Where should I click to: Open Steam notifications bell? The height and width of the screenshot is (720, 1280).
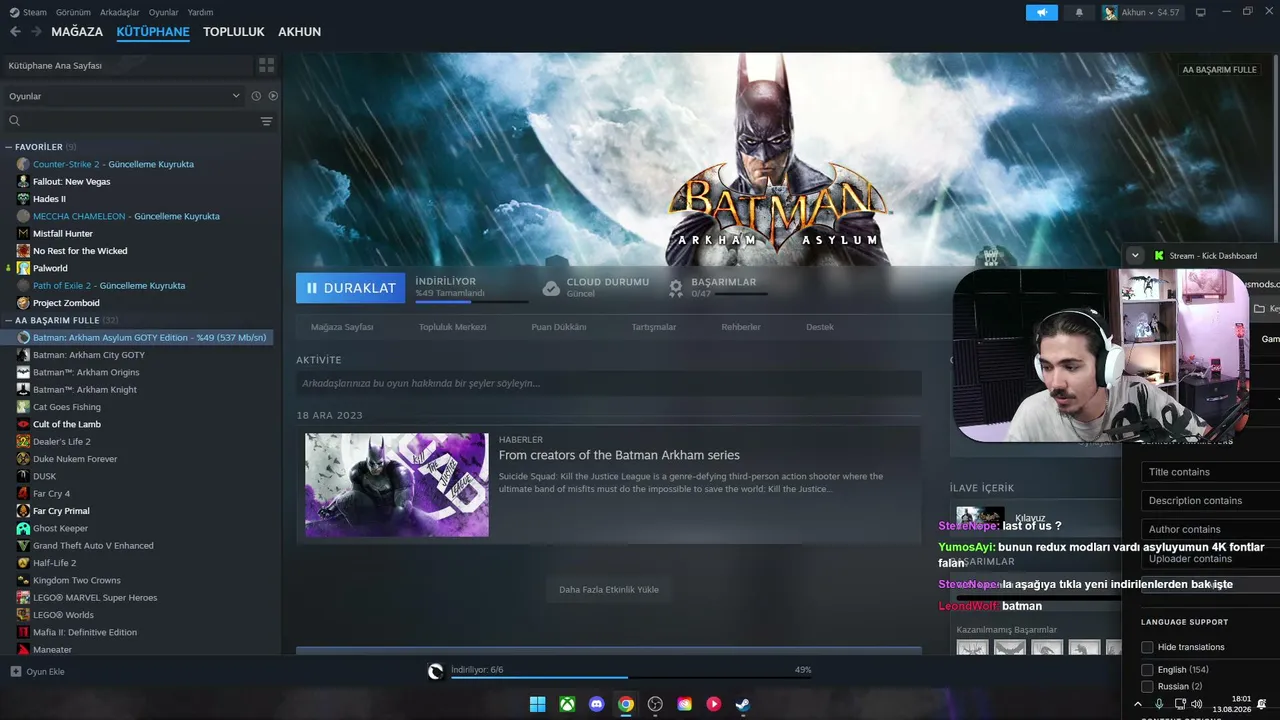click(x=1079, y=13)
